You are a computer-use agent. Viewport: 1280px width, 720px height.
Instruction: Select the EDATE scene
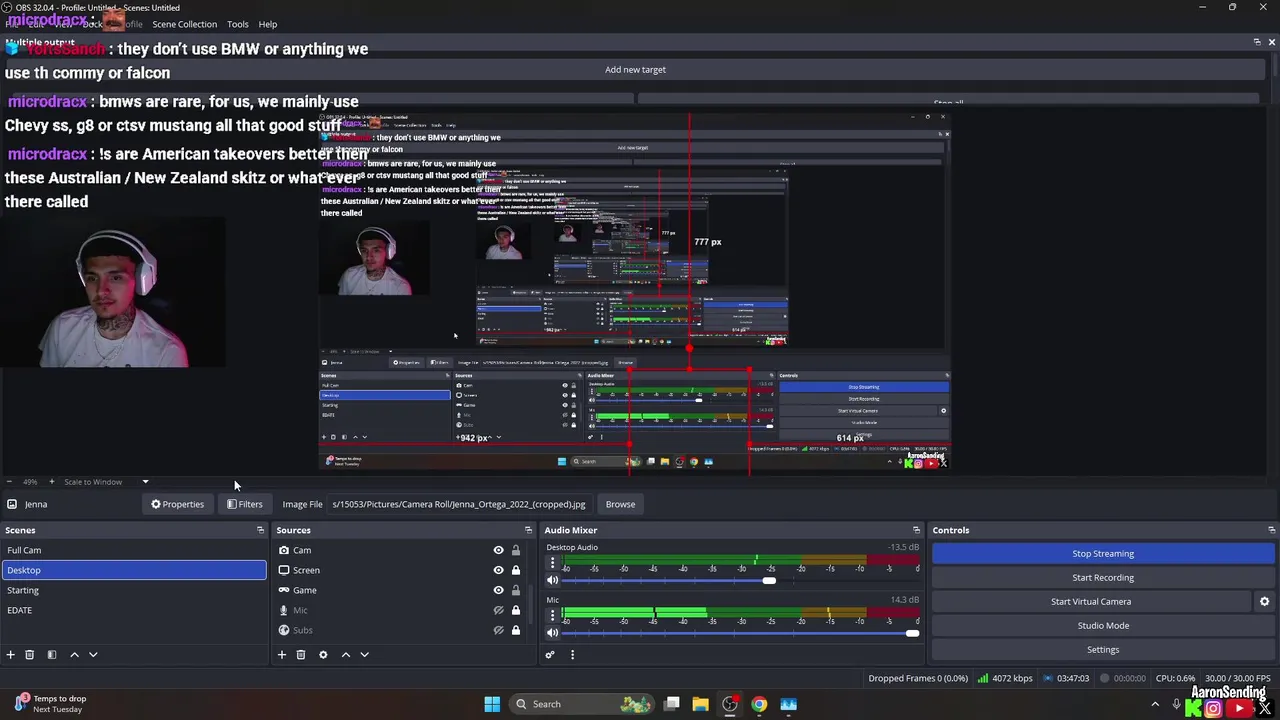tap(134, 610)
